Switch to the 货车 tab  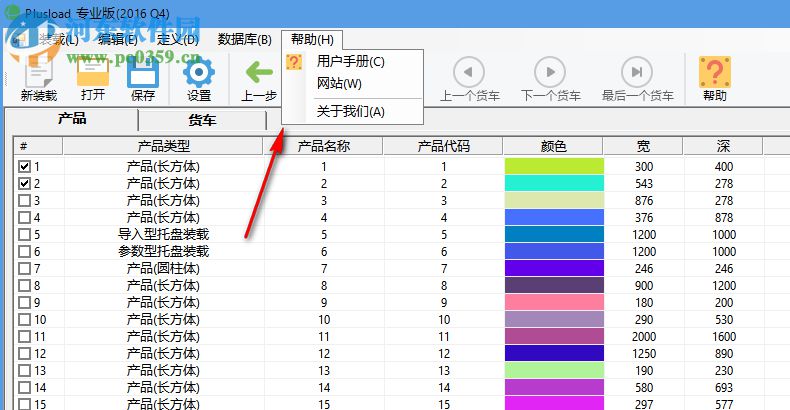[202, 120]
